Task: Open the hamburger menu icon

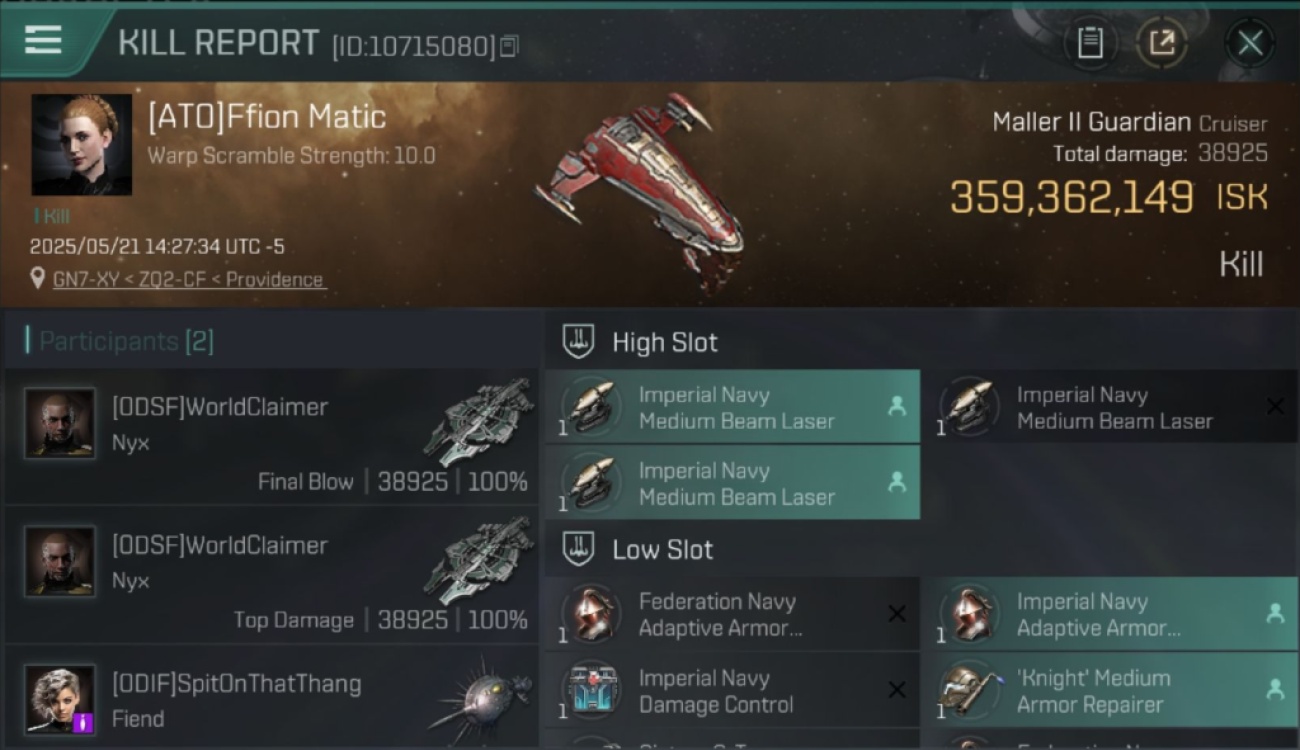Action: tap(43, 40)
